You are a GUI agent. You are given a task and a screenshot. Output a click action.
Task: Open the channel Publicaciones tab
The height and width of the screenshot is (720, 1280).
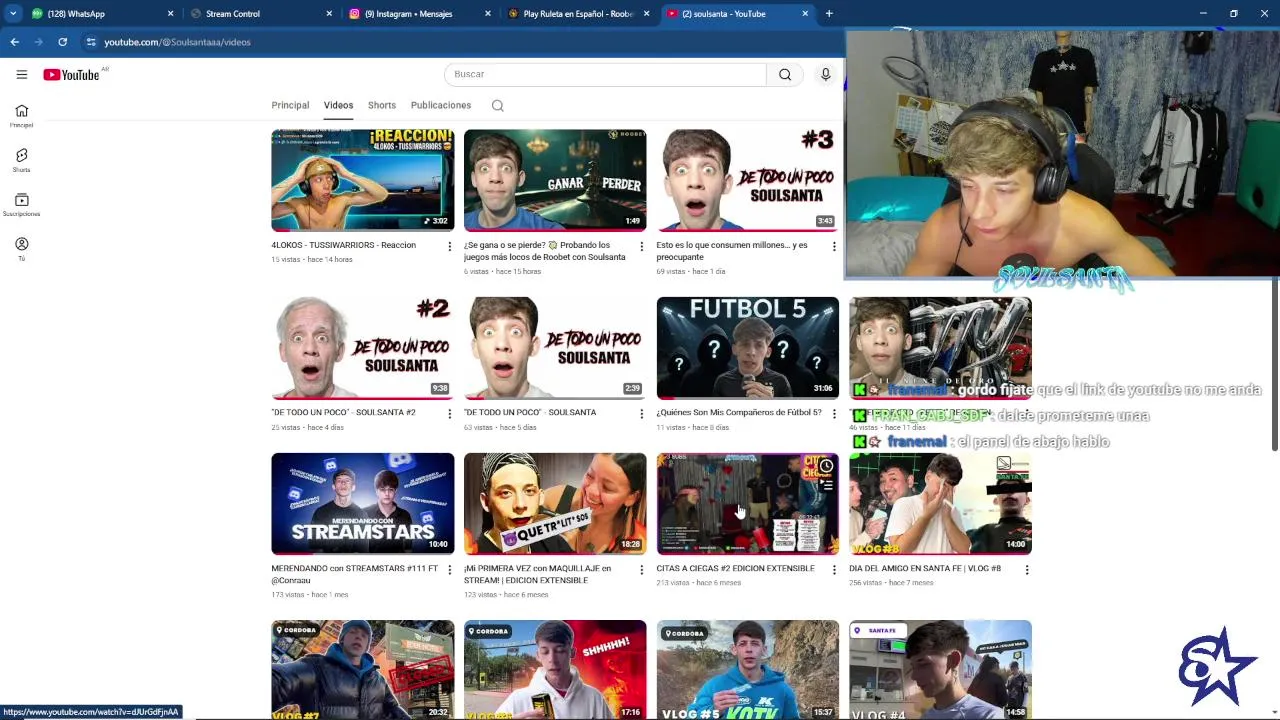point(441,105)
